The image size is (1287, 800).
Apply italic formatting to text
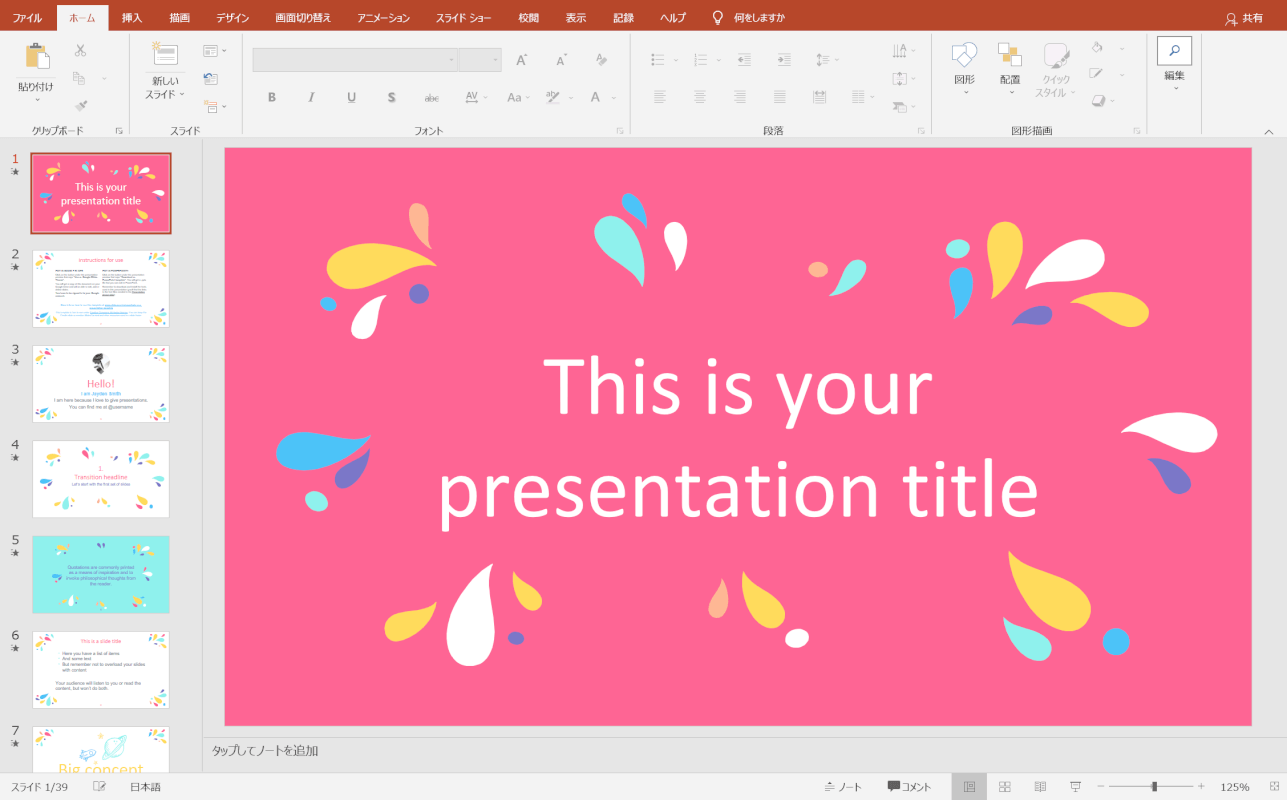[311, 96]
